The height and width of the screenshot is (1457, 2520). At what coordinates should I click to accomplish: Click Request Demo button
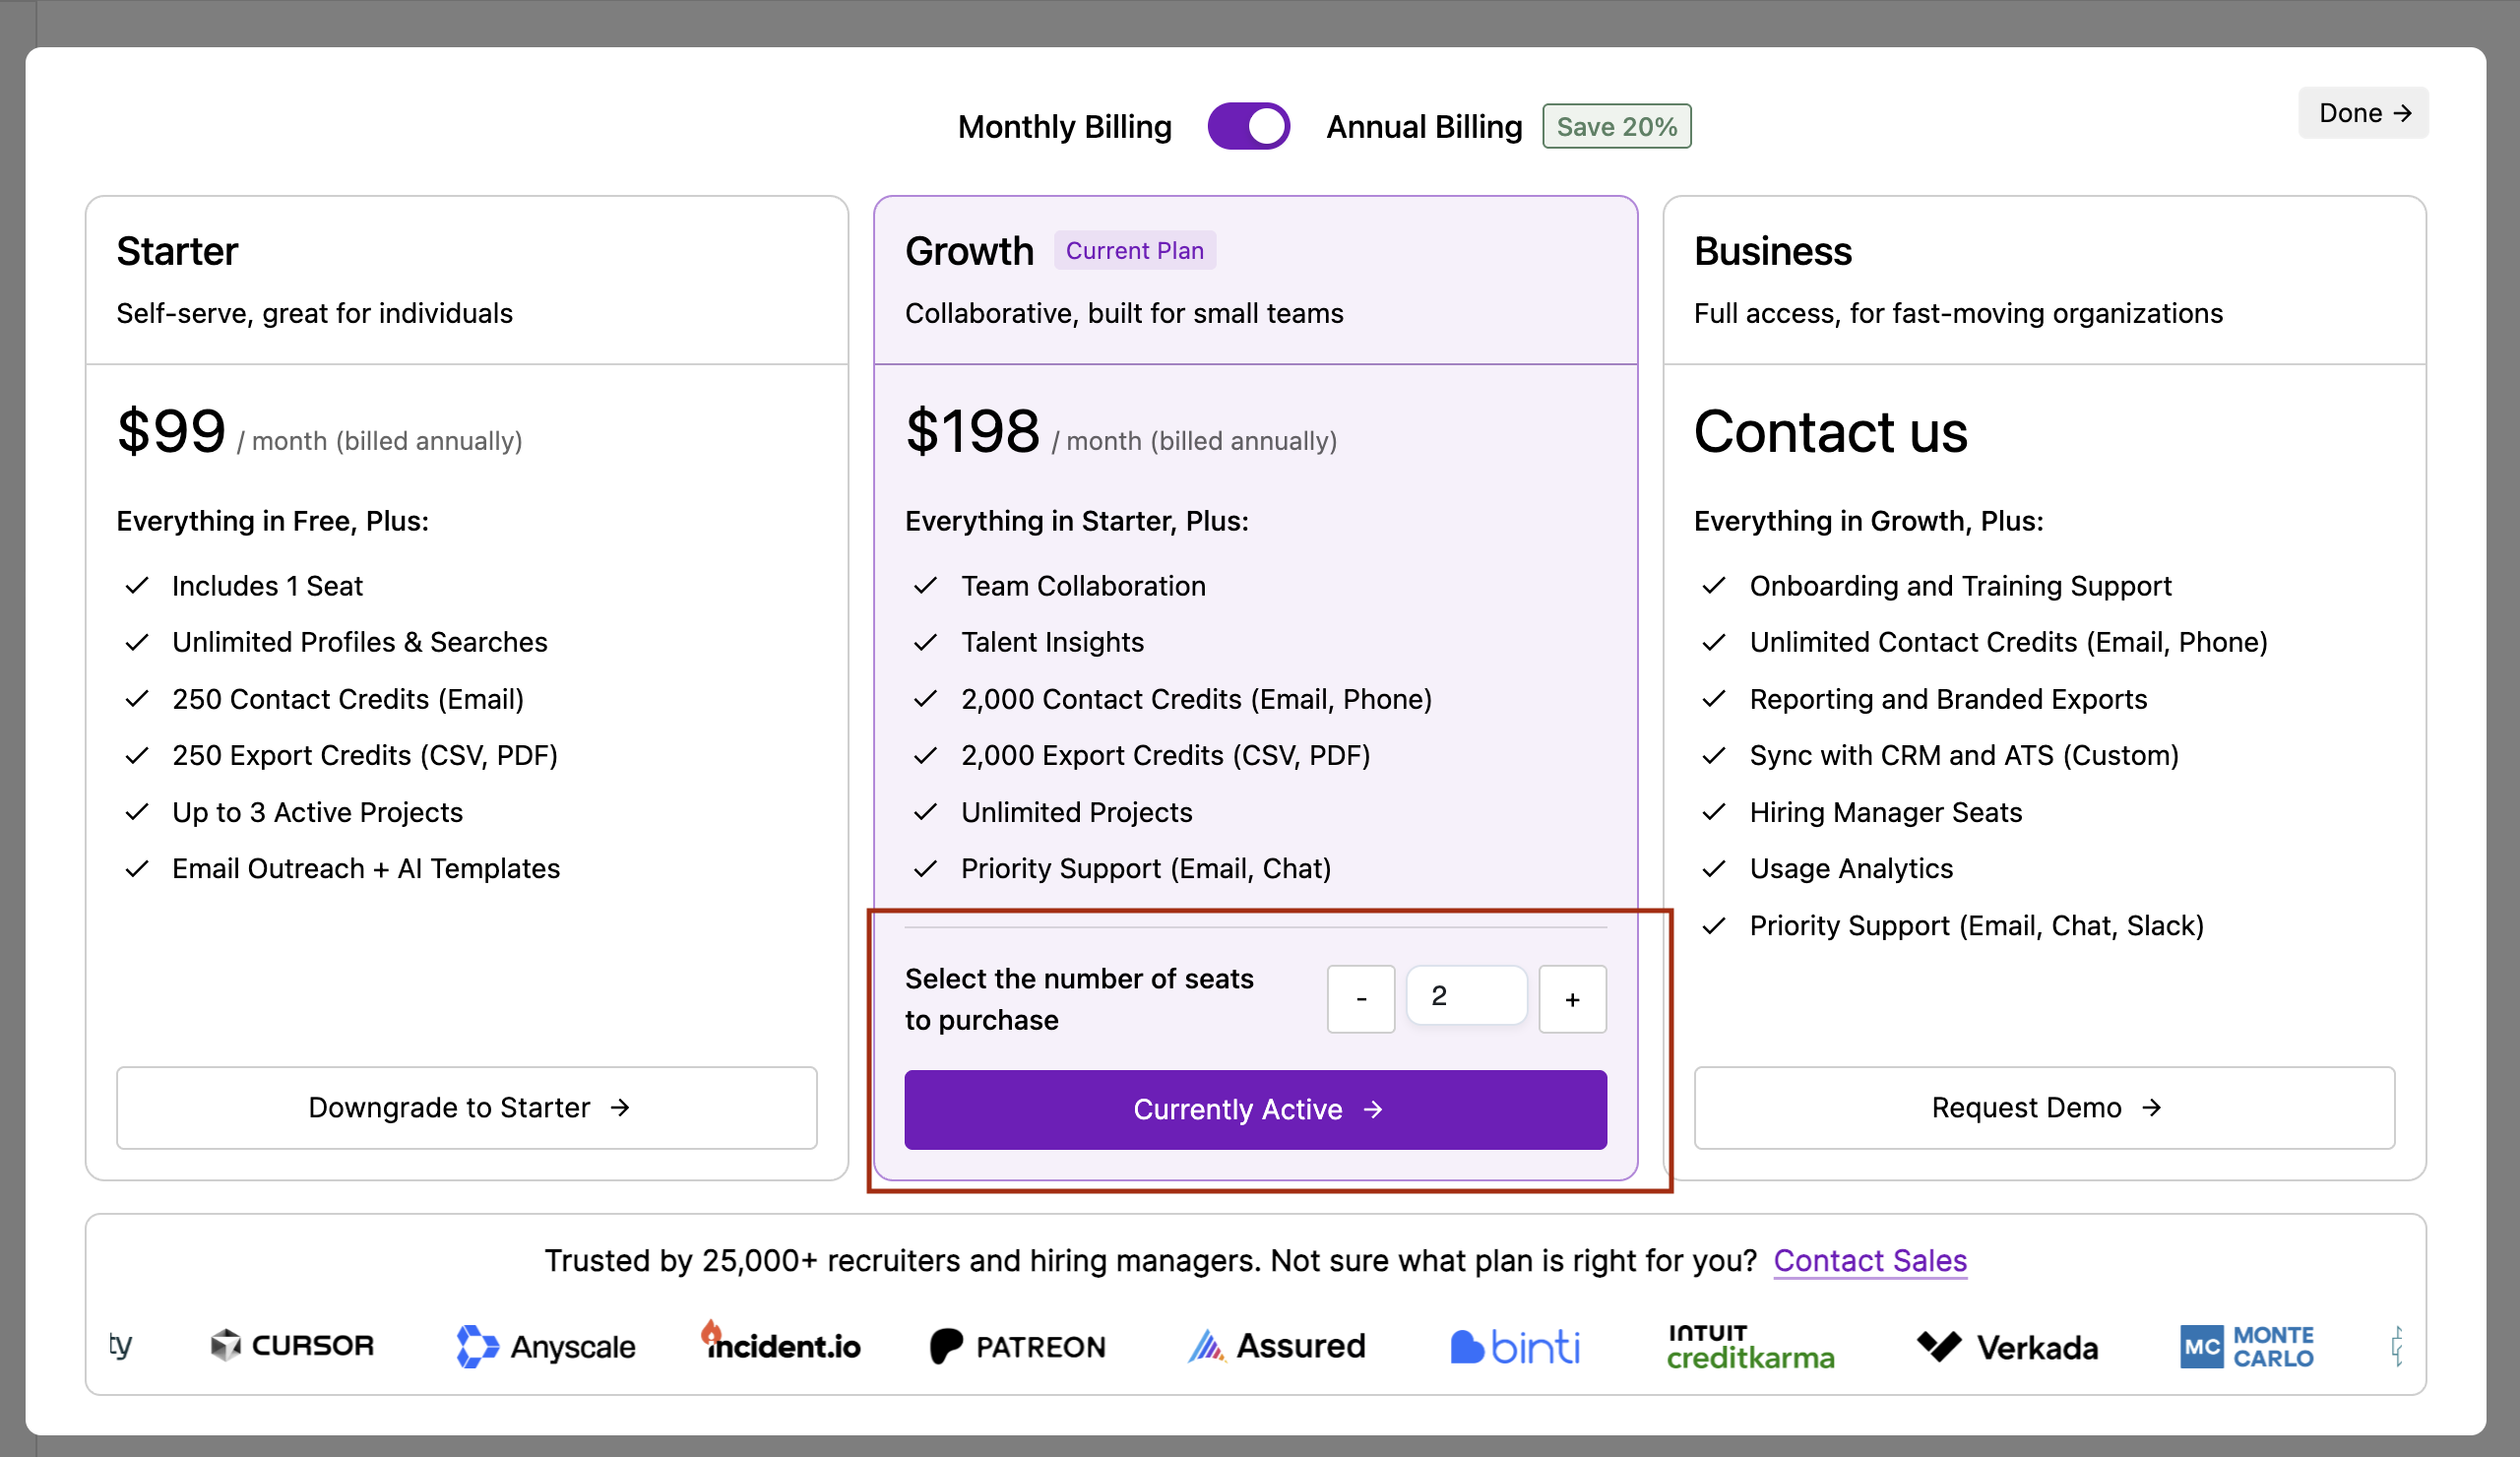2044,1107
